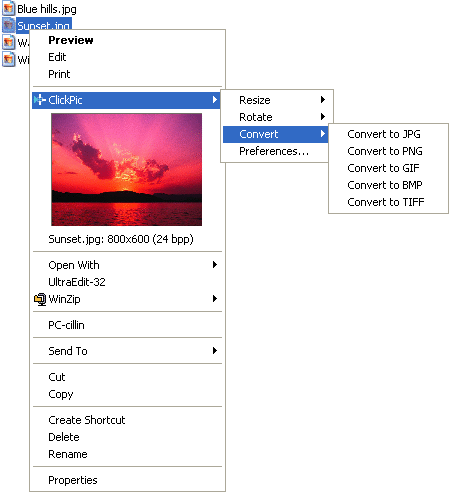The height and width of the screenshot is (498, 453).
Task: Open the Send To submenu
Action: pyautogui.click(x=127, y=351)
